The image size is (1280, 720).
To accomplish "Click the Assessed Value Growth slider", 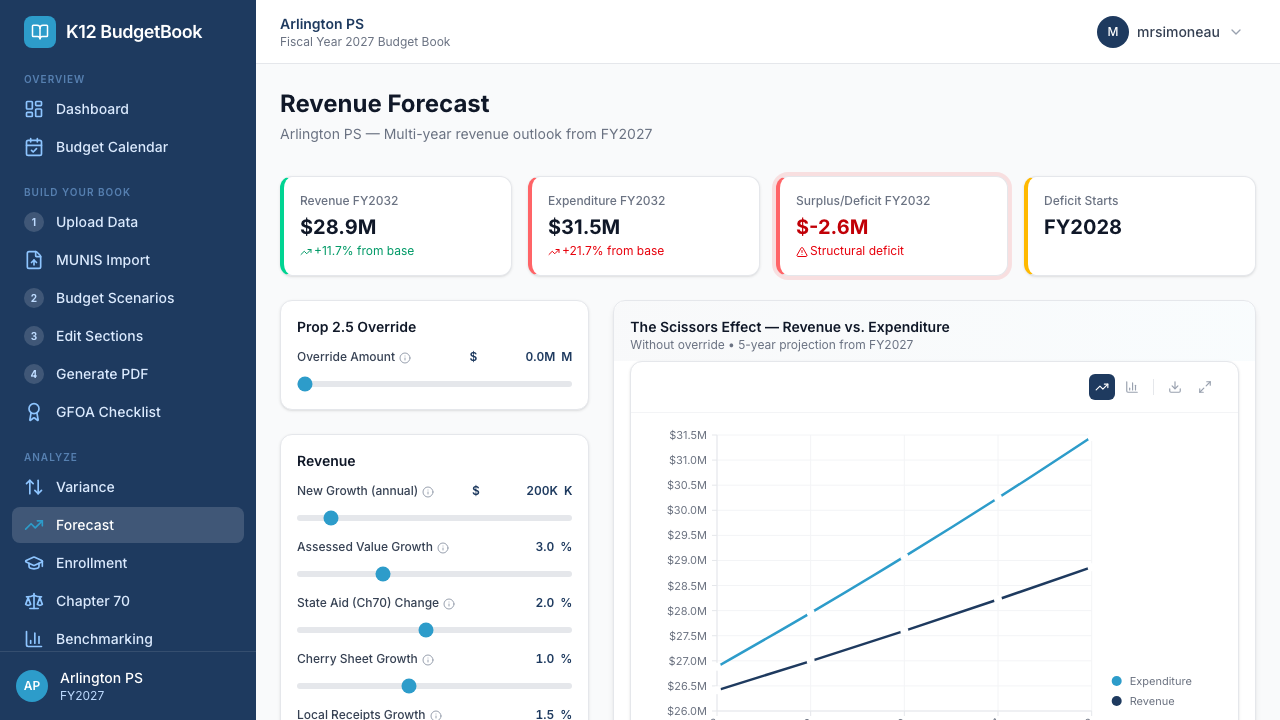I will coord(434,574).
